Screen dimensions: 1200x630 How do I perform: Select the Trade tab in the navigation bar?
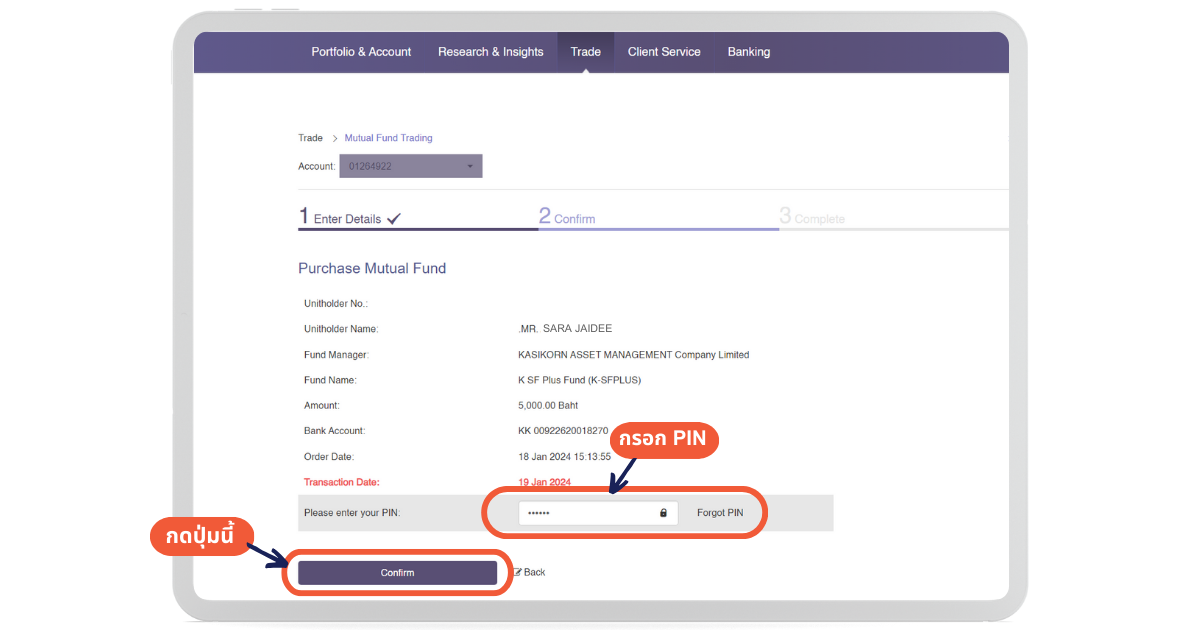click(585, 52)
